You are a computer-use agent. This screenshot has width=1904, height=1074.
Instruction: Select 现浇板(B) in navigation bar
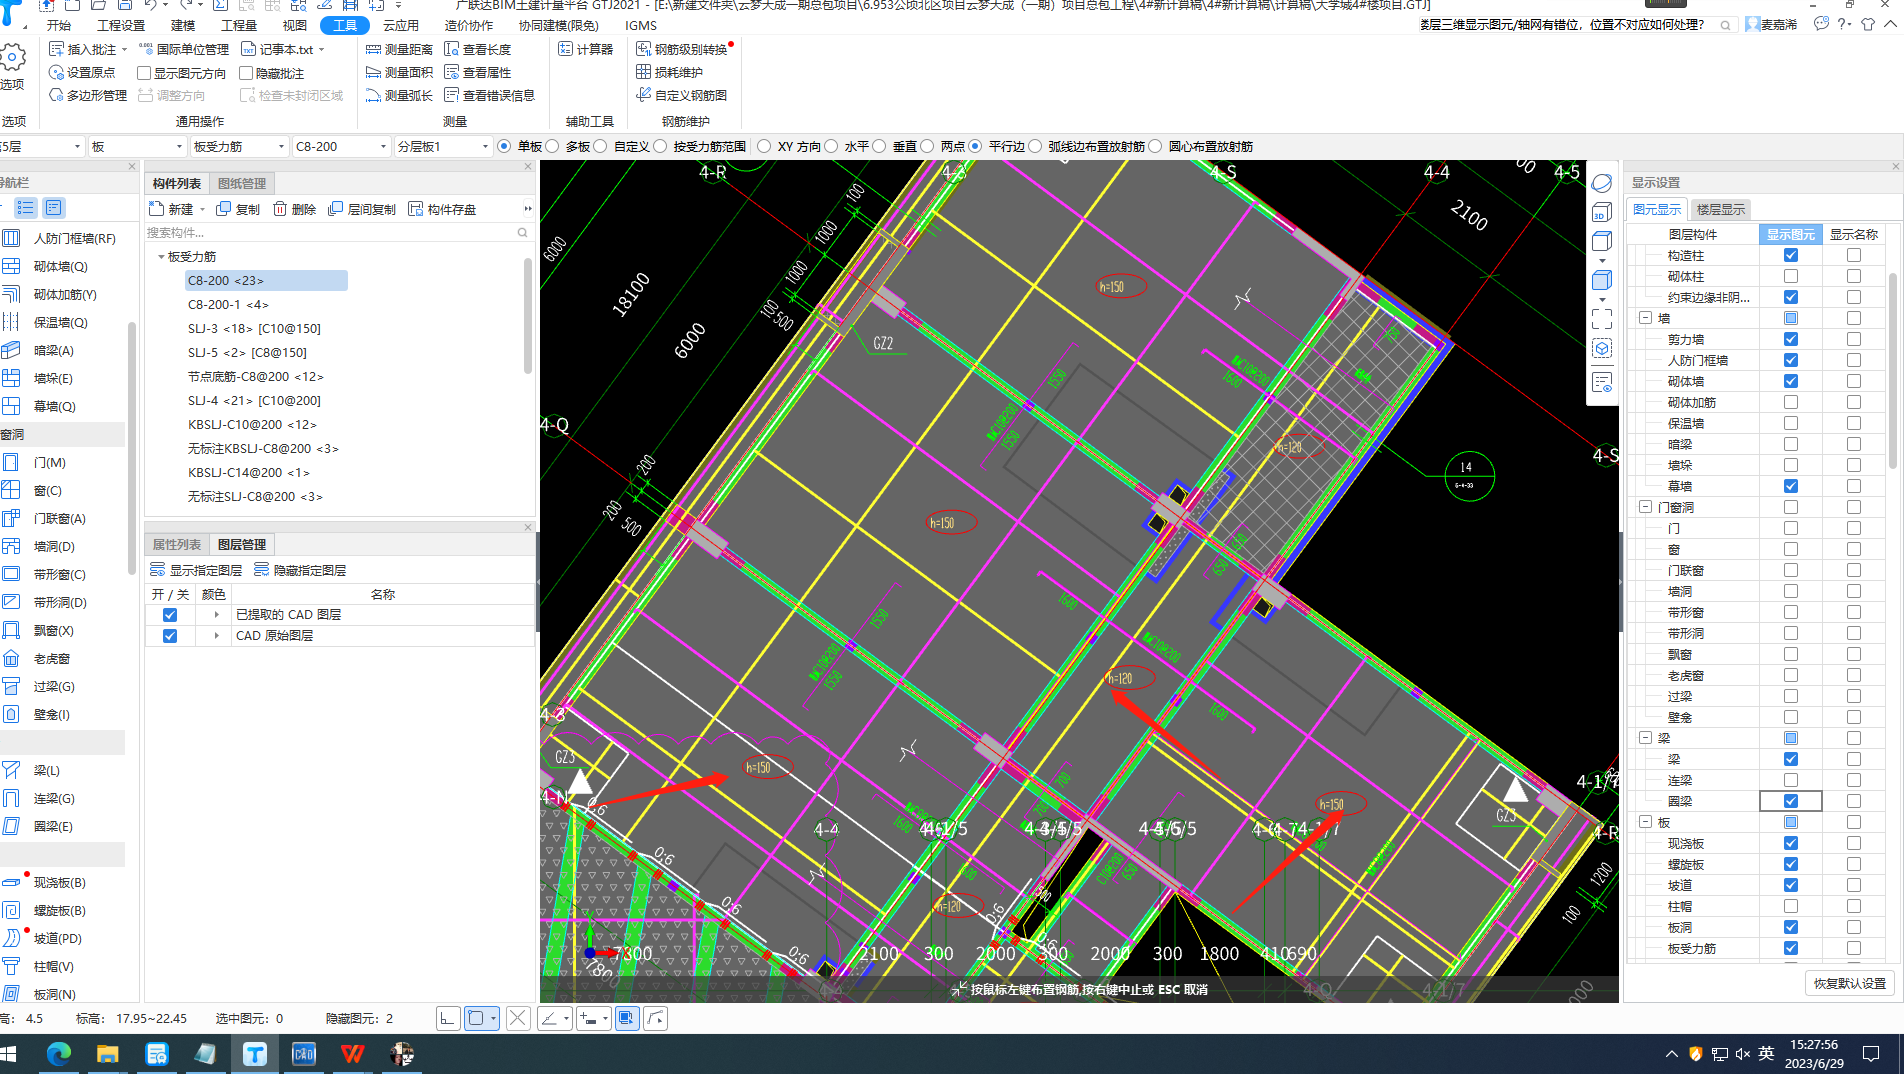coord(59,883)
